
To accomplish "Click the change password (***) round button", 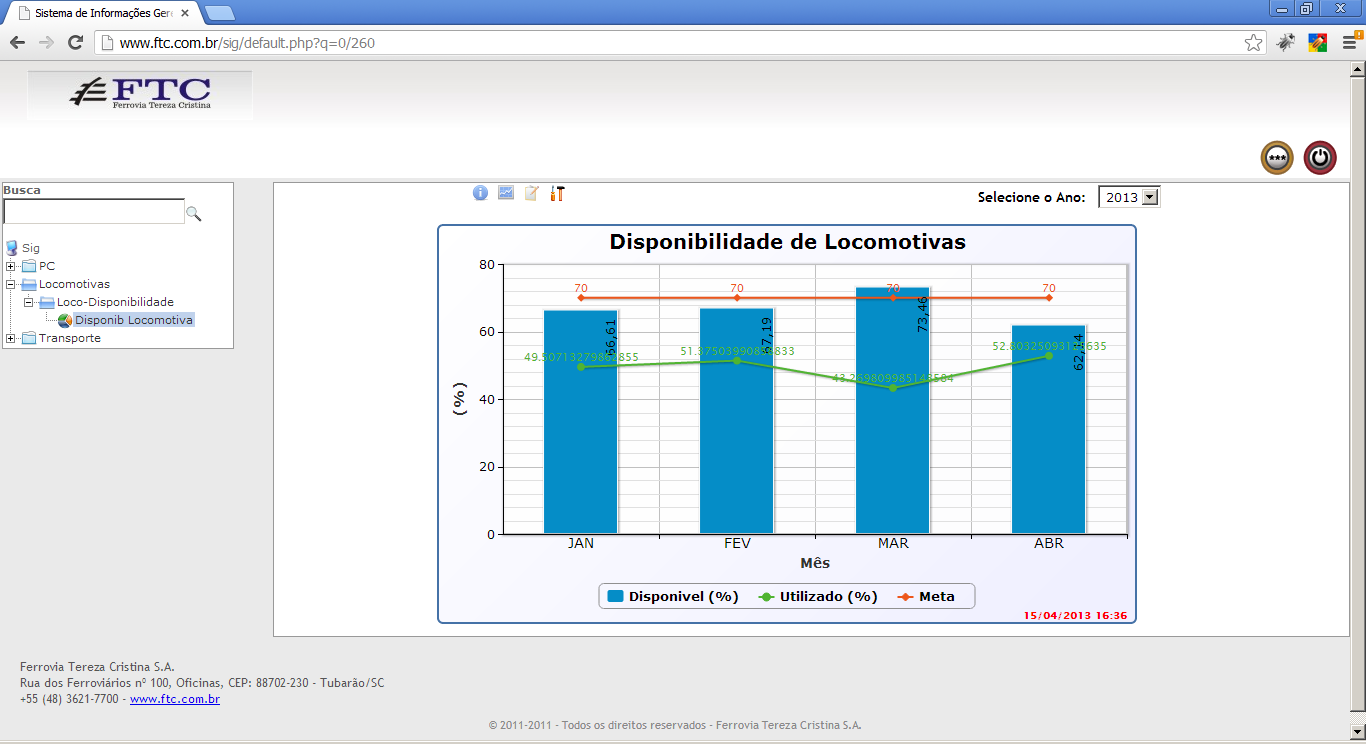I will pos(1277,158).
